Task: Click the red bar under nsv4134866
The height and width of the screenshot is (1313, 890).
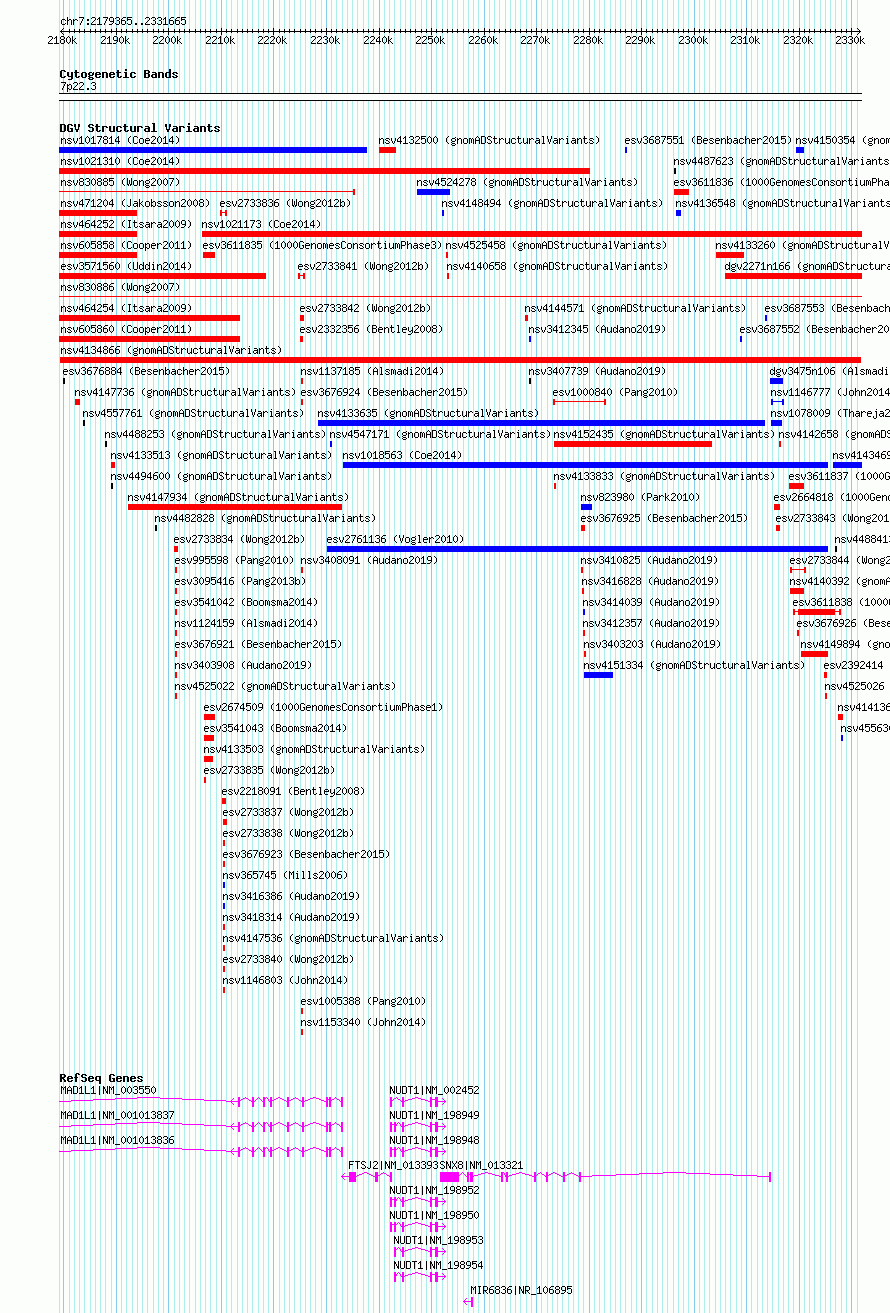Action: click(x=461, y=360)
